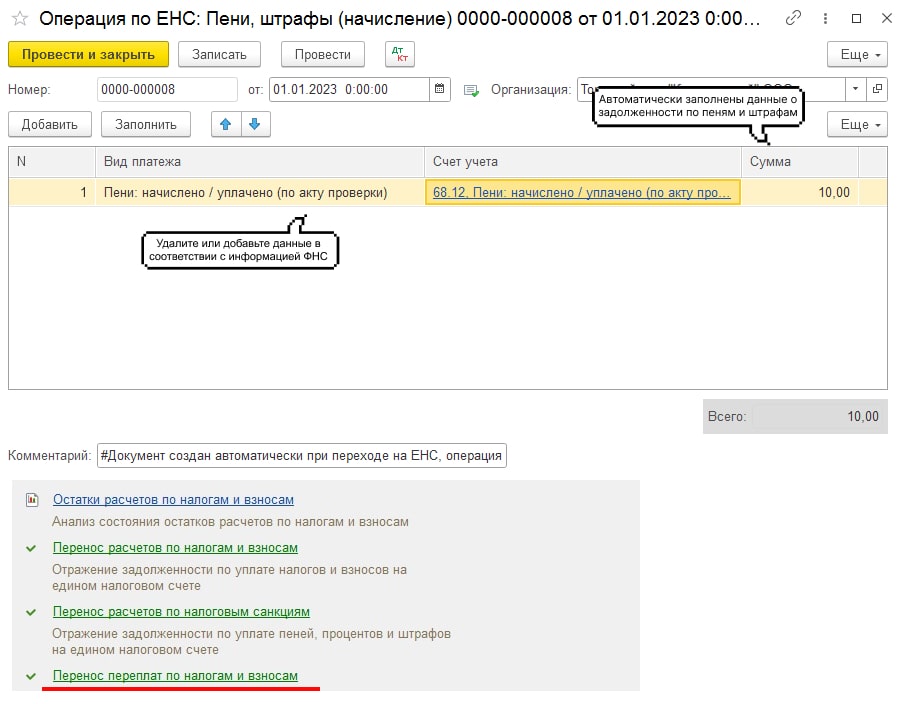Add document to favorites with star icon
Image resolution: width=900 pixels, height=704 pixels.
(19, 18)
